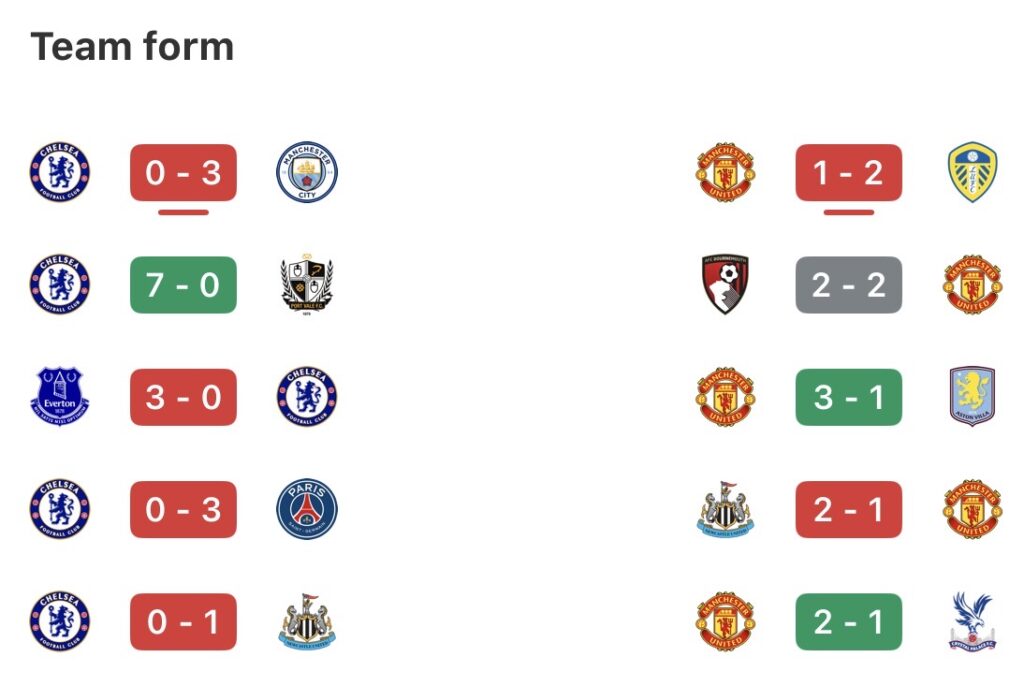Viewport: 1024px width, 686px height.
Task: Click the Paris Saint-Germain crest
Action: click(307, 509)
